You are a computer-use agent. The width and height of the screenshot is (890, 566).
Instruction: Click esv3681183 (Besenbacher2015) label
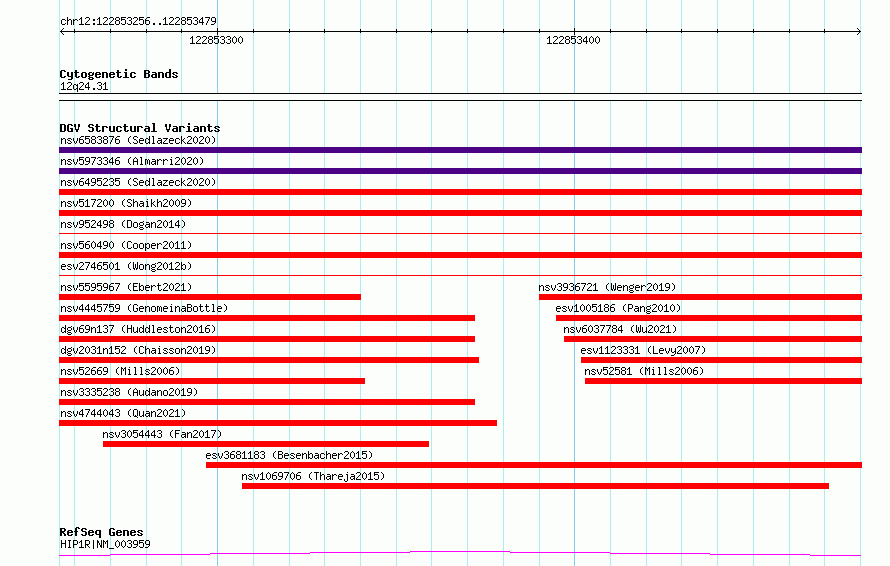[289, 455]
